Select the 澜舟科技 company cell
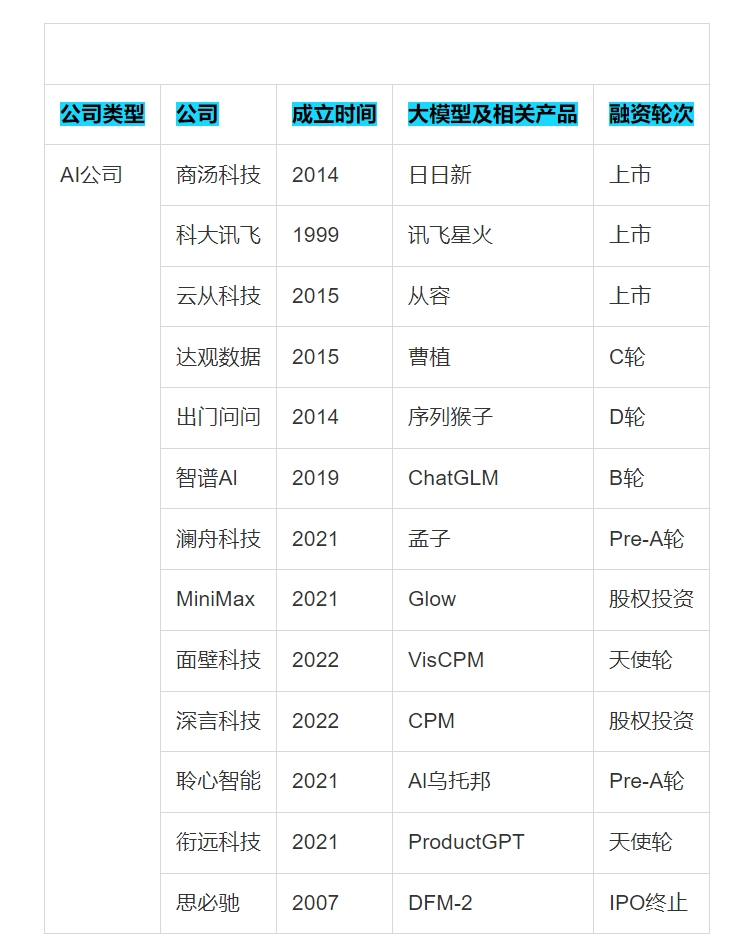Image resolution: width=750 pixels, height=950 pixels. pyautogui.click(x=218, y=539)
